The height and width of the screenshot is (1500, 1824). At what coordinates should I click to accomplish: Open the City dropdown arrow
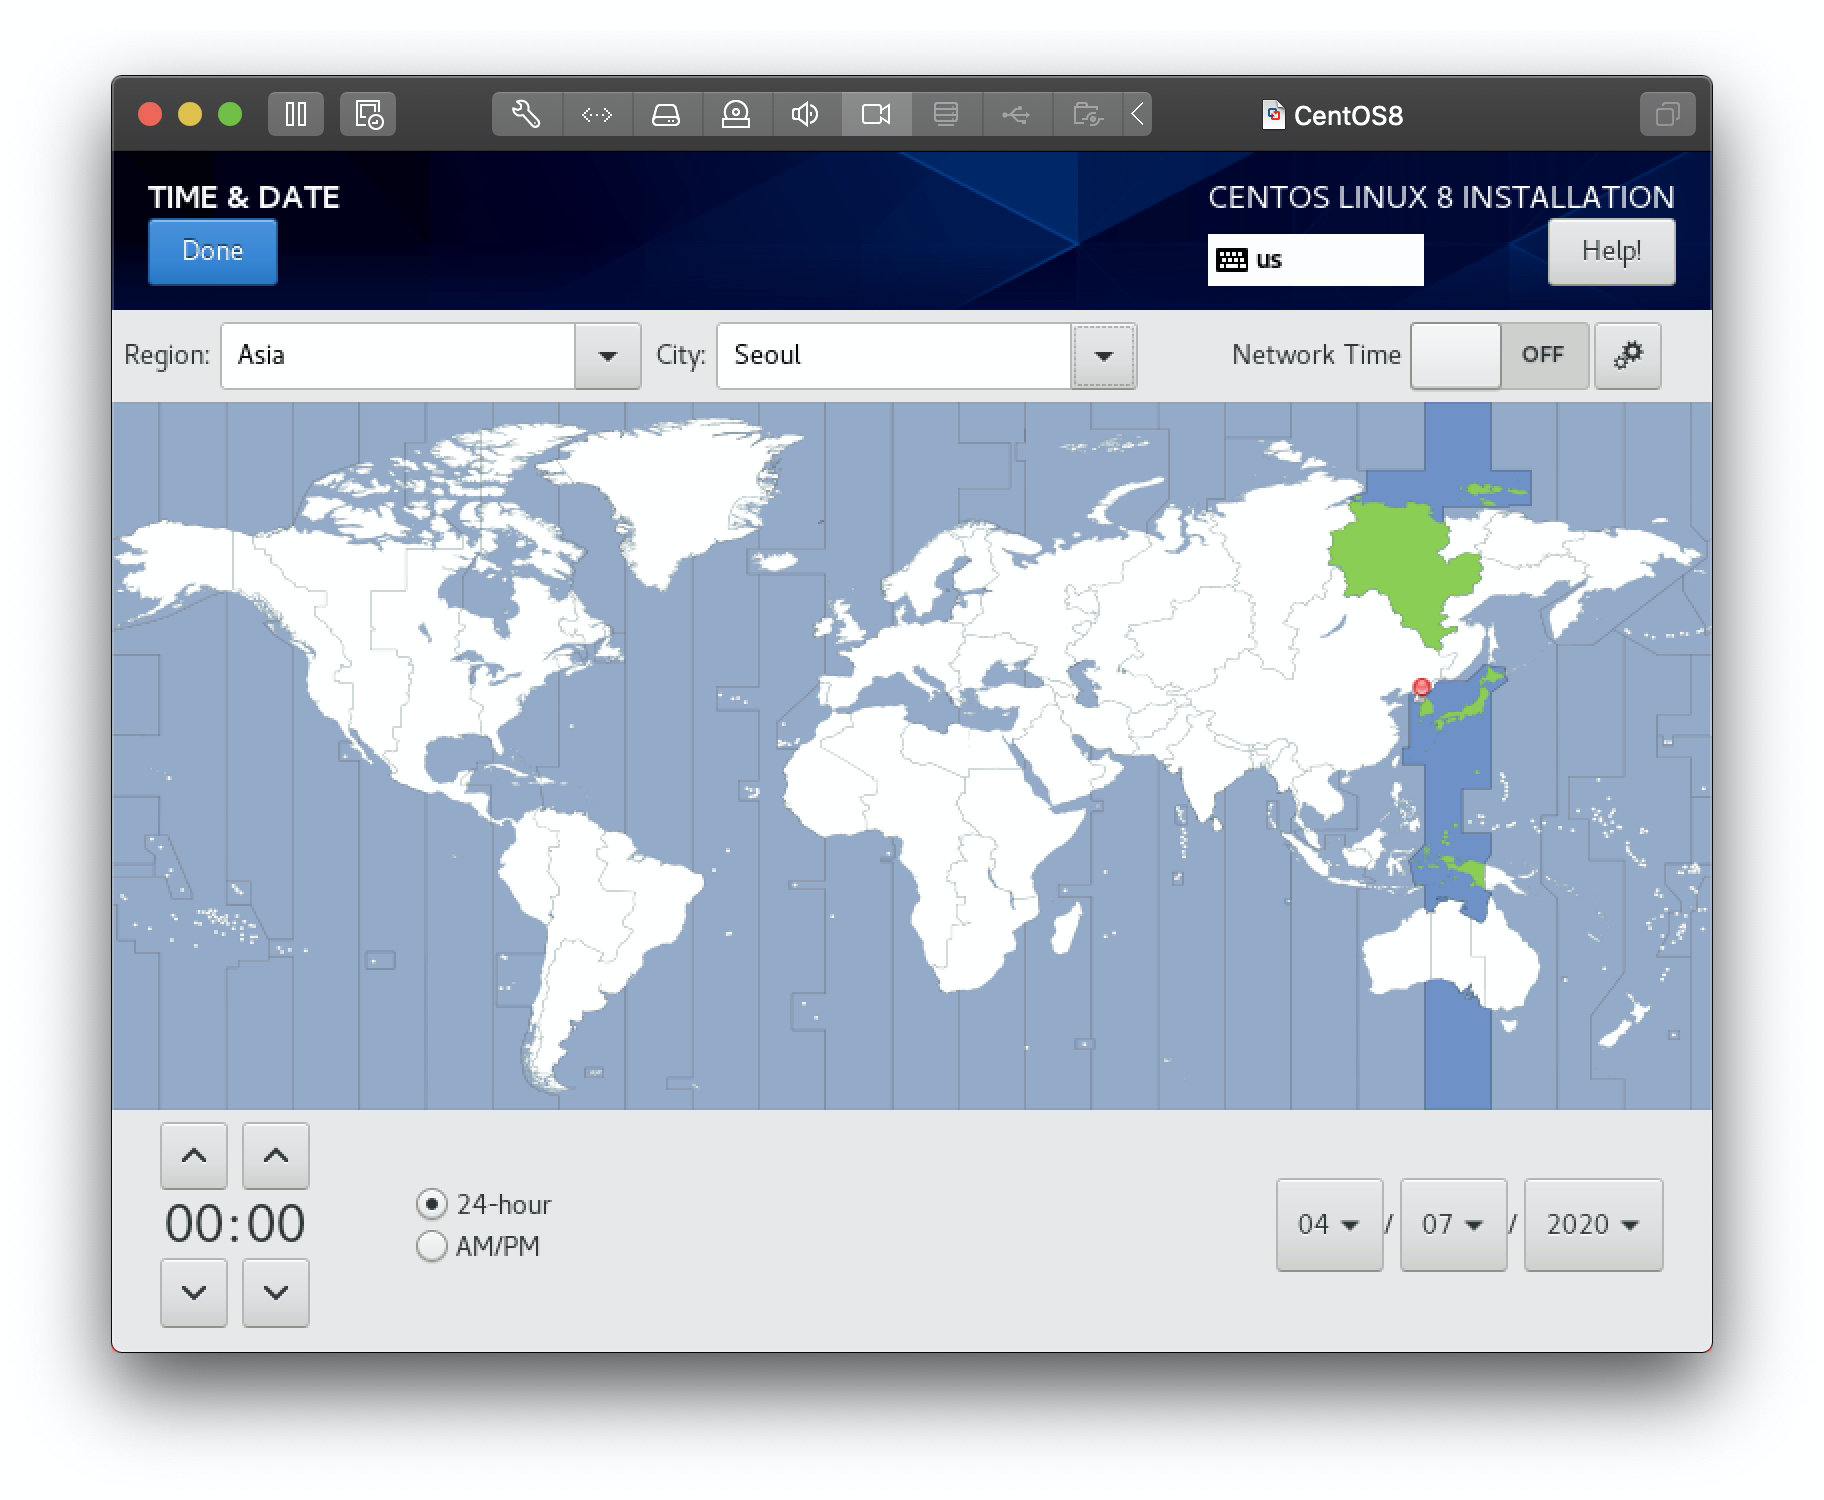click(x=1104, y=356)
